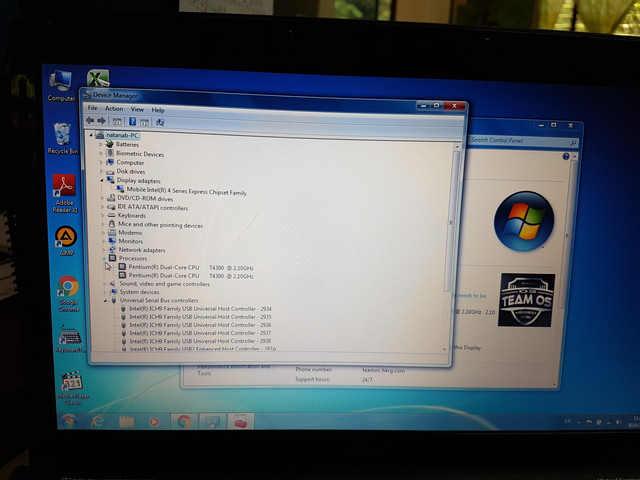Viewport: 640px width, 480px height.
Task: Click the Search Control Panel field
Action: (524, 141)
